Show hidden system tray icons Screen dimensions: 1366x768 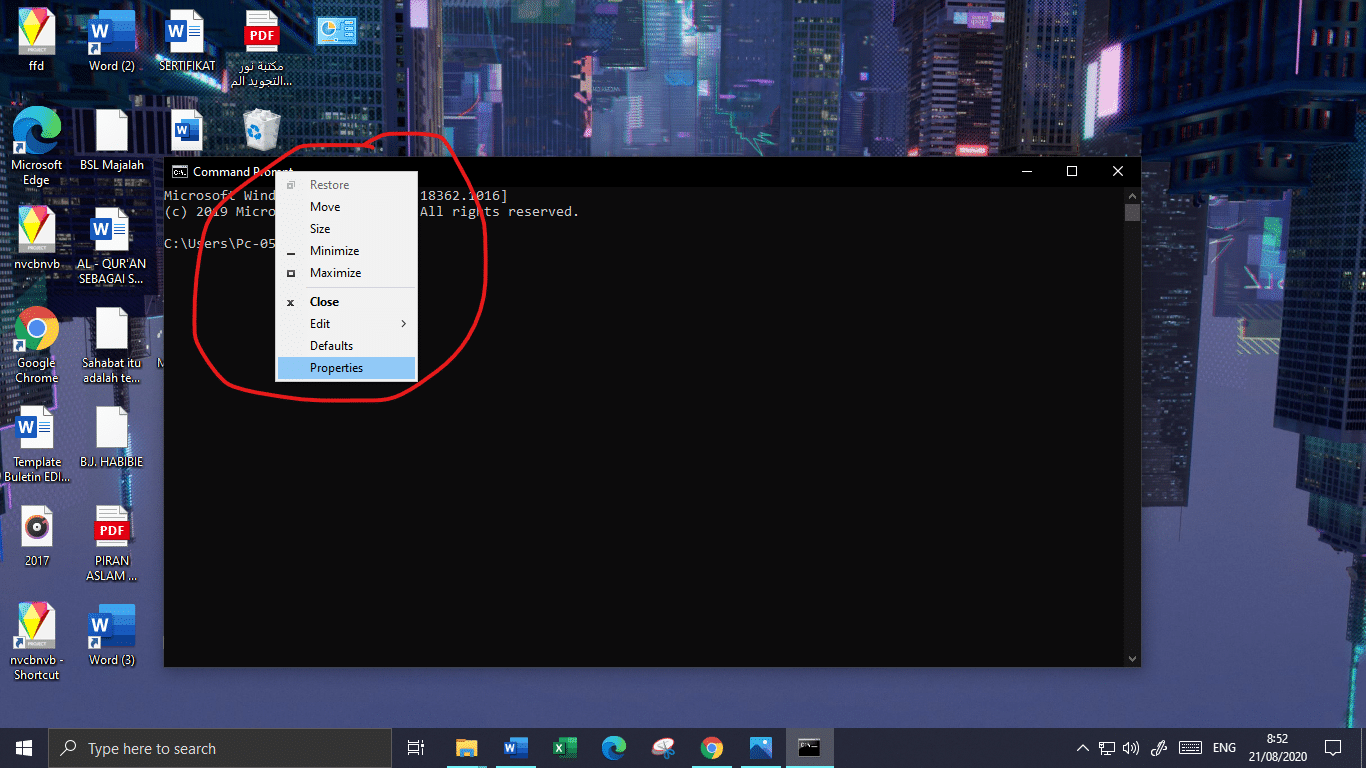(1083, 748)
